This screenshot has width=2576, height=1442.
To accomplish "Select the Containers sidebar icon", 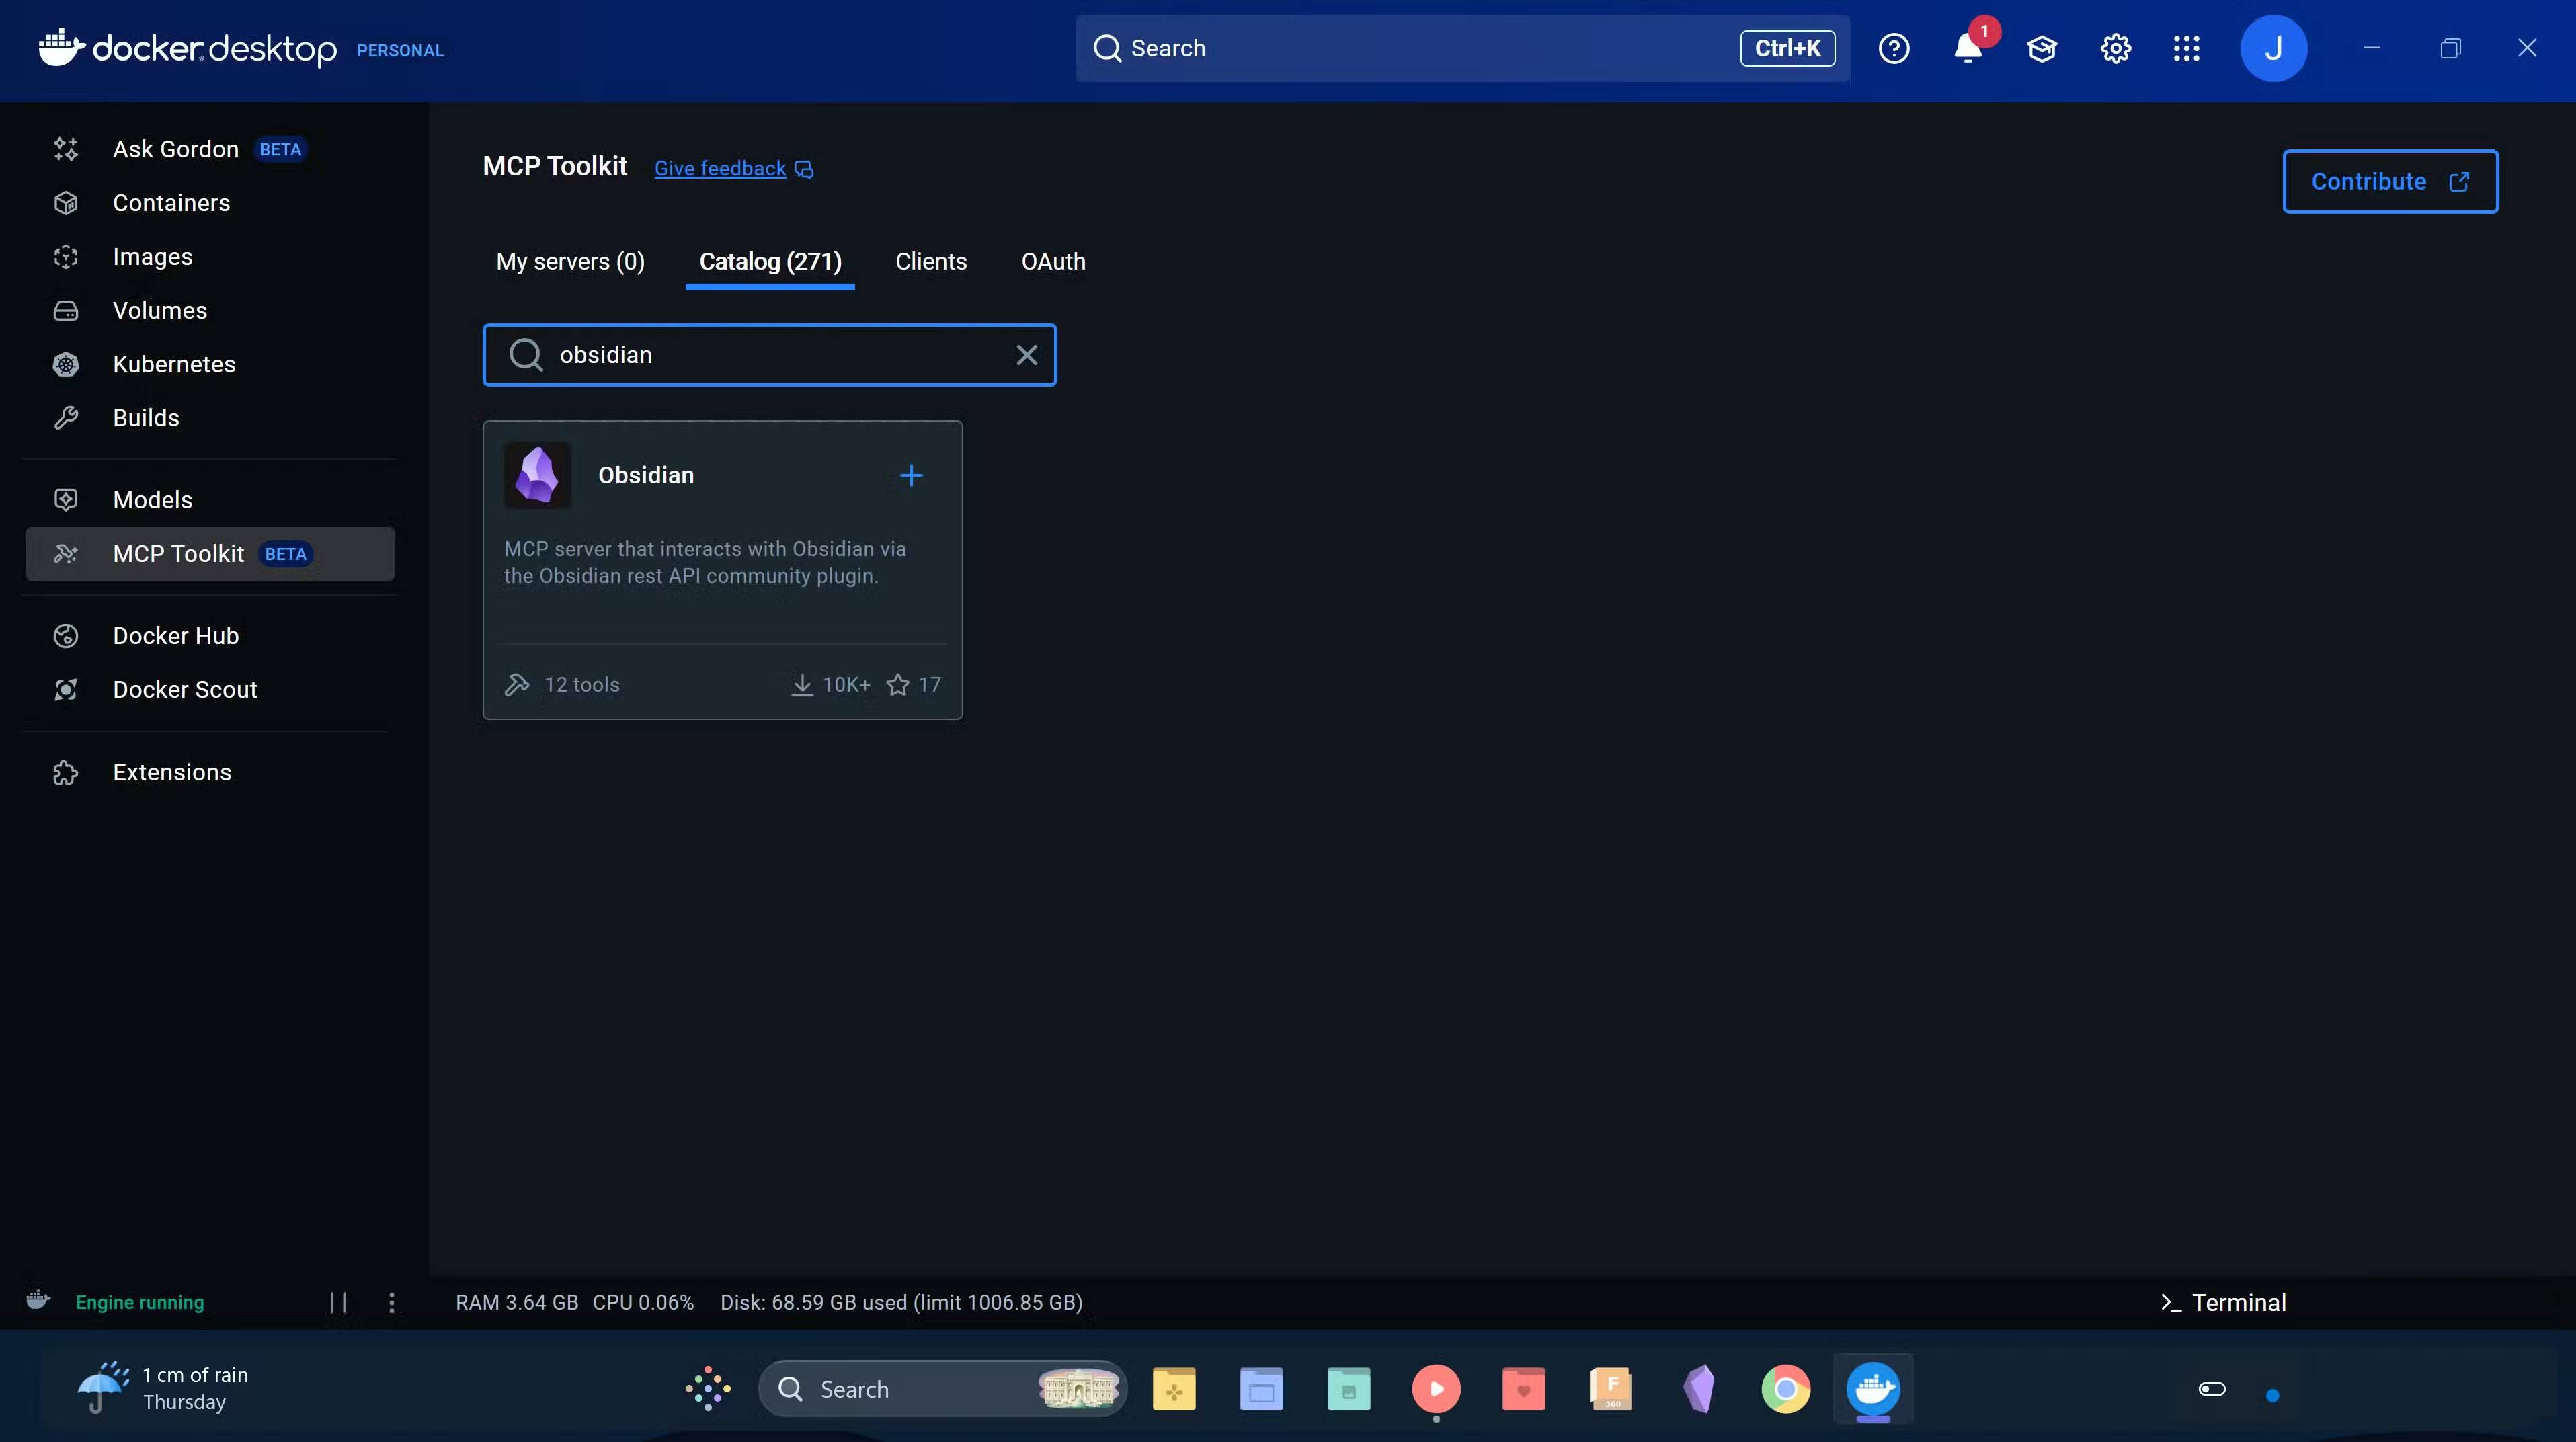I will (x=66, y=203).
